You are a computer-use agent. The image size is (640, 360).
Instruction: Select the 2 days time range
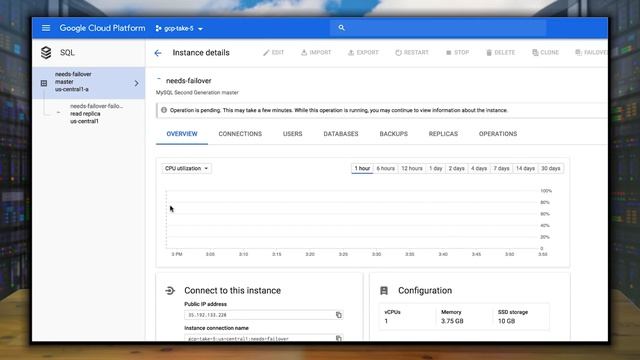point(456,169)
